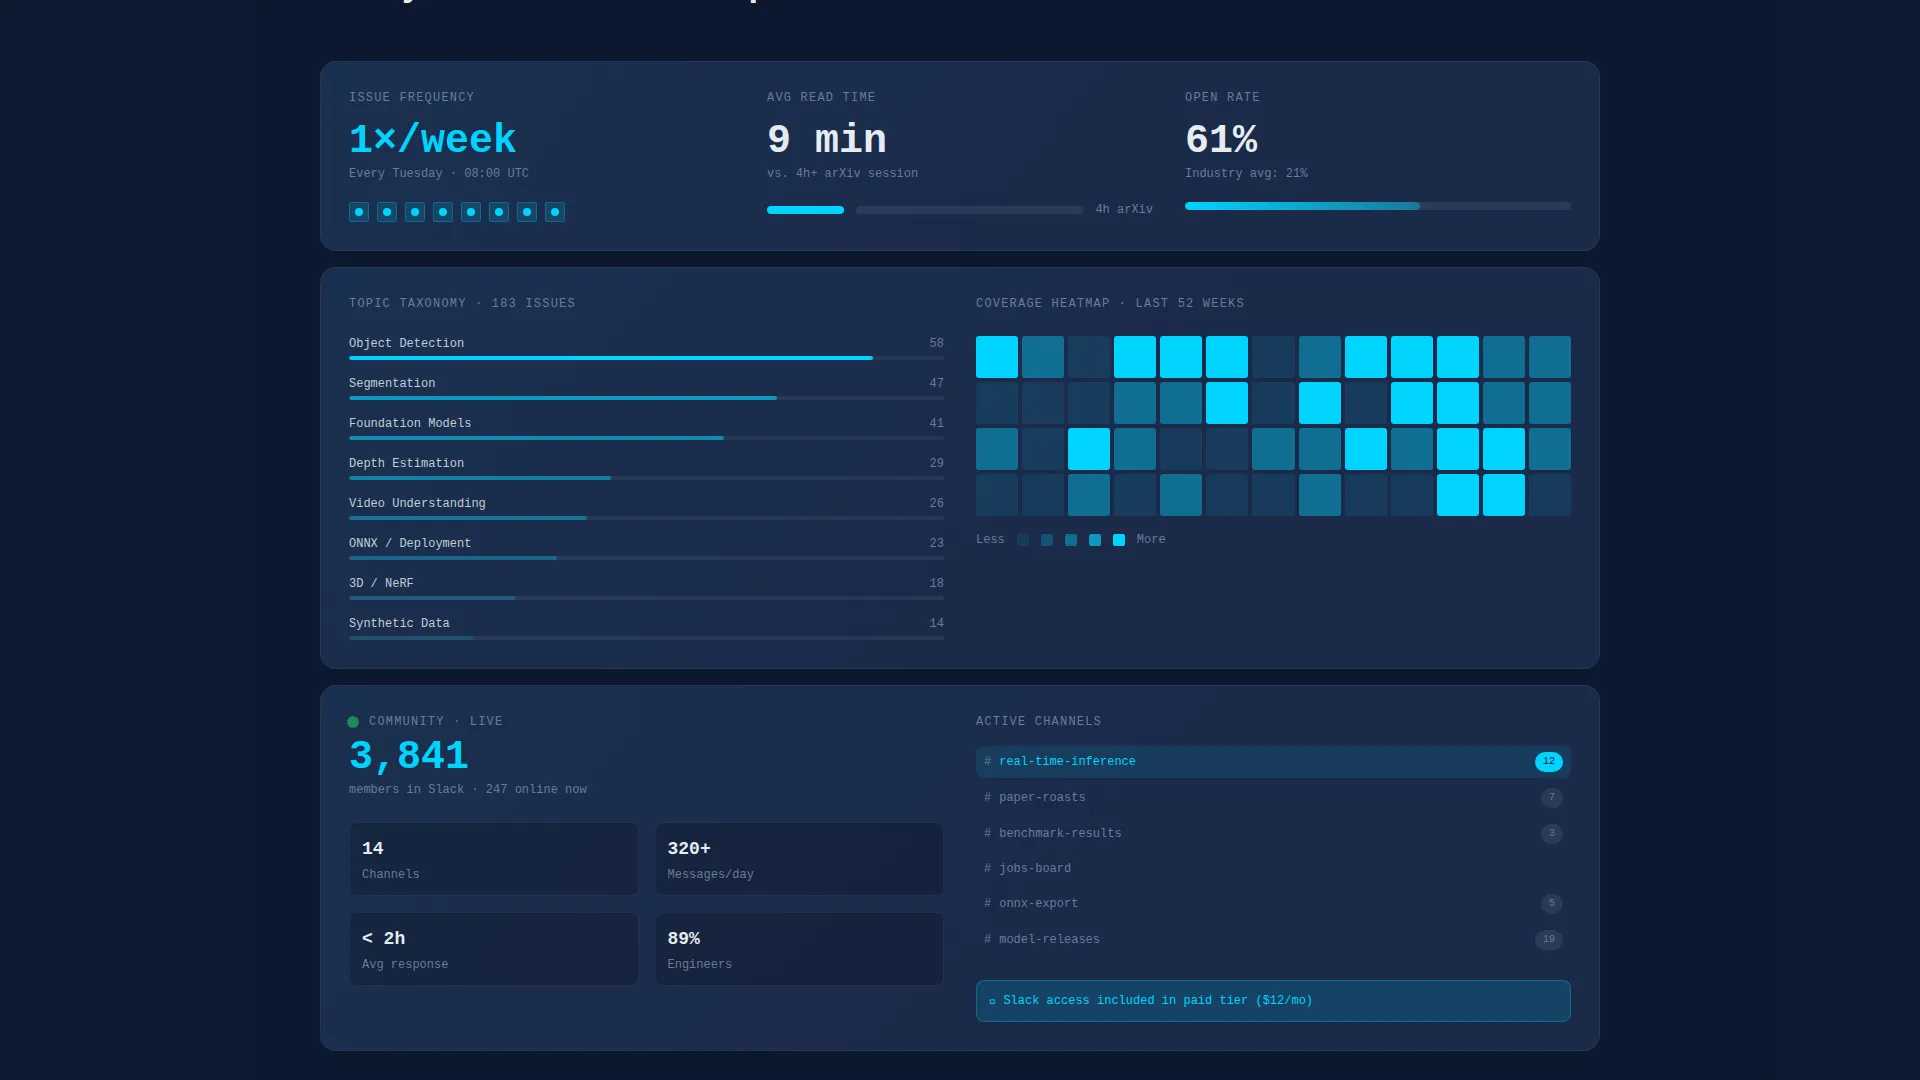
Task: Click the 19 badge beside model-releases
Action: [1548, 940]
